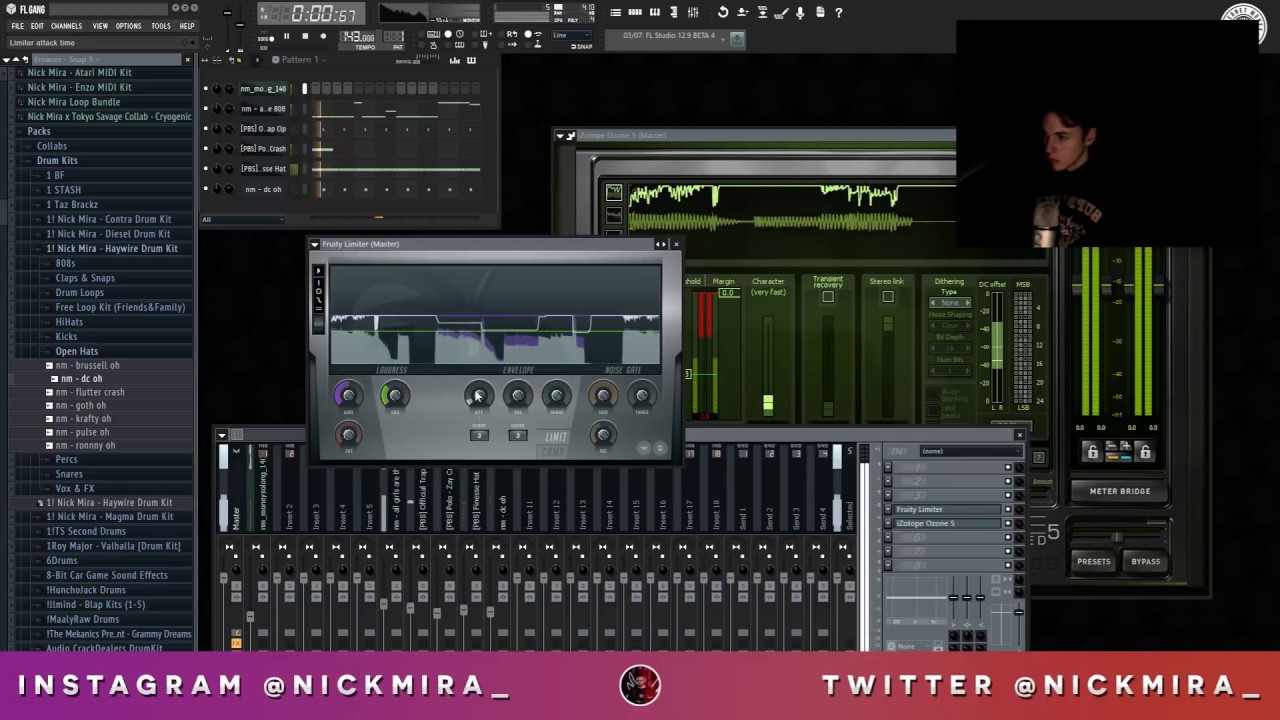The image size is (1280, 720).
Task: Click the undo history icon in toolbar
Action: [x=723, y=12]
